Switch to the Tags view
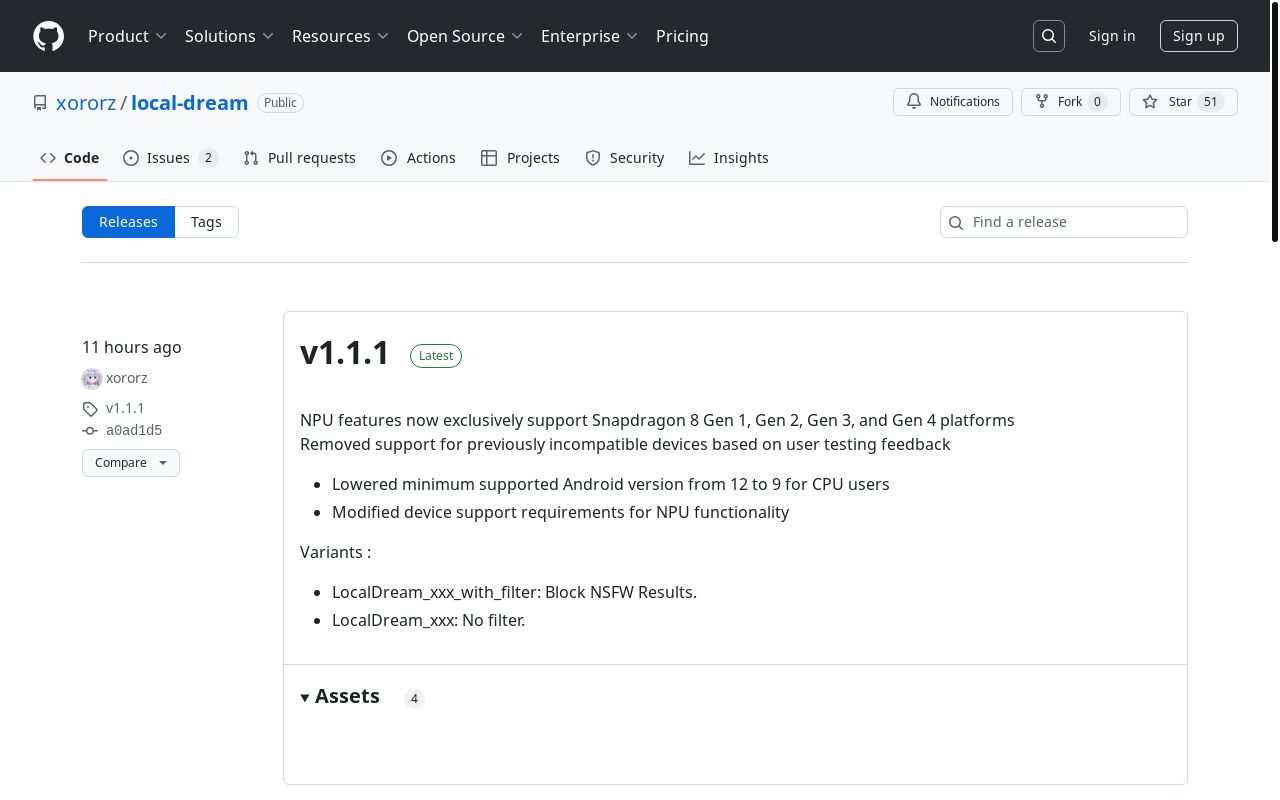Screen dimensions: 1280x800 tap(206, 222)
